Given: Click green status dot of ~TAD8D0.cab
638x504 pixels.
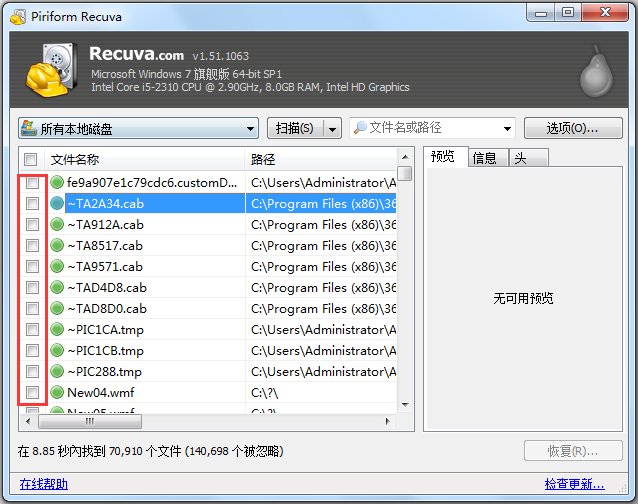Looking at the screenshot, I should pyautogui.click(x=57, y=308).
